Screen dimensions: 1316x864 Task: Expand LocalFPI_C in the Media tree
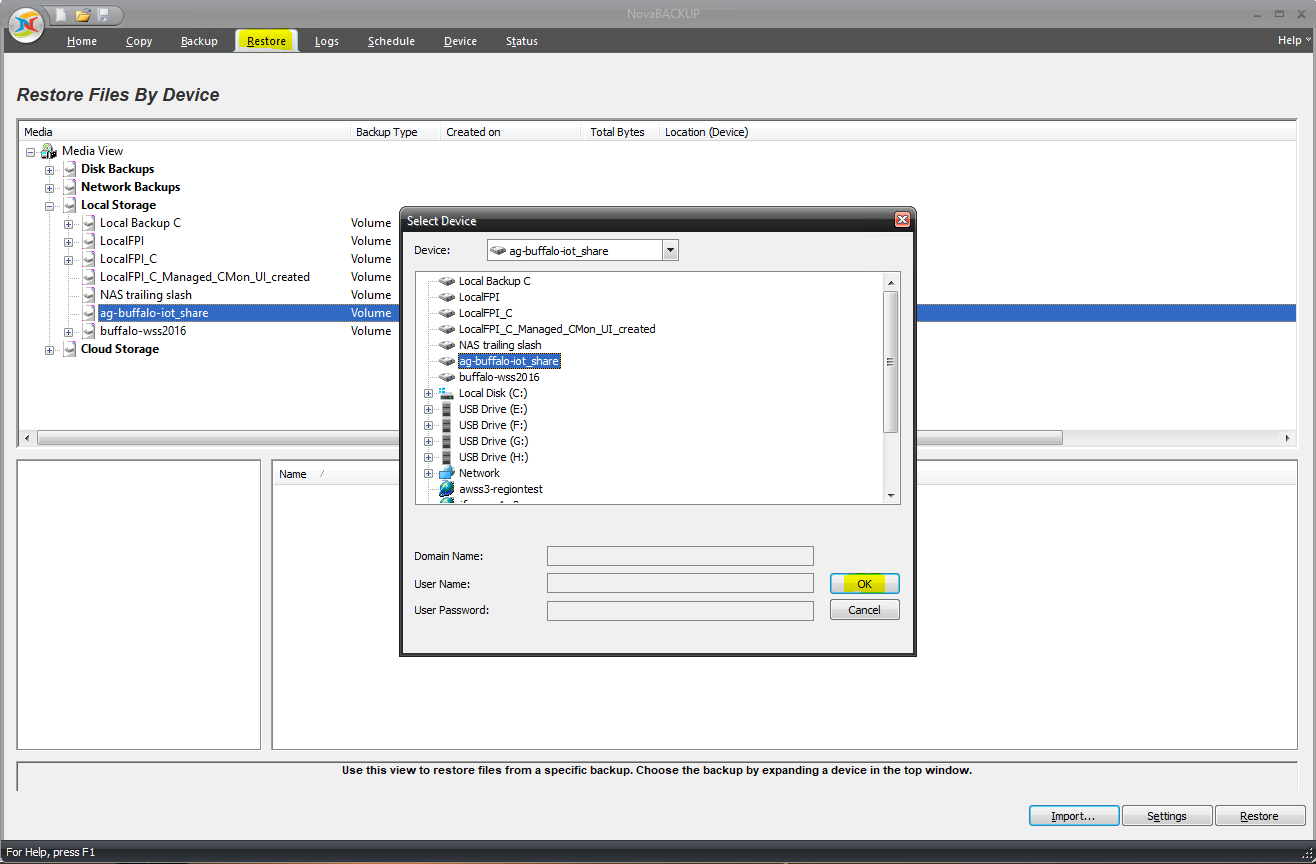[x=69, y=260]
